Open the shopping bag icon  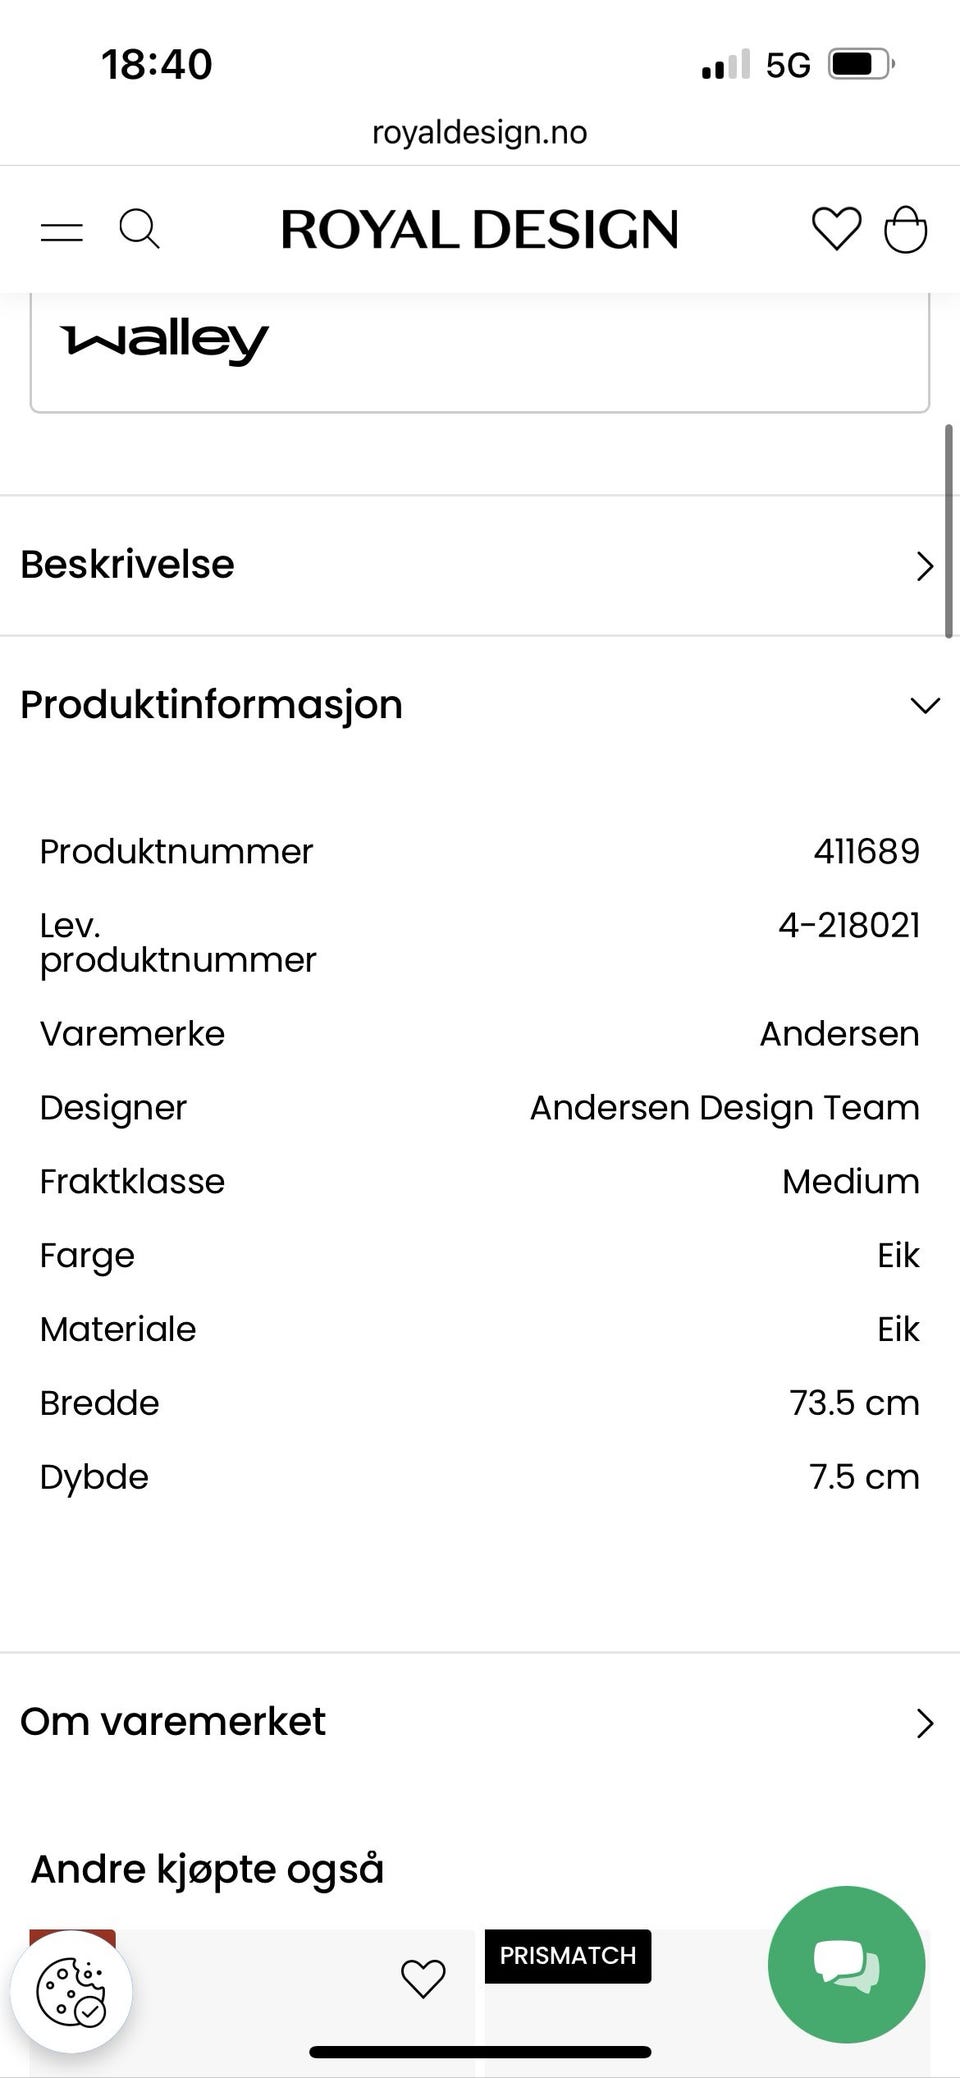click(906, 229)
